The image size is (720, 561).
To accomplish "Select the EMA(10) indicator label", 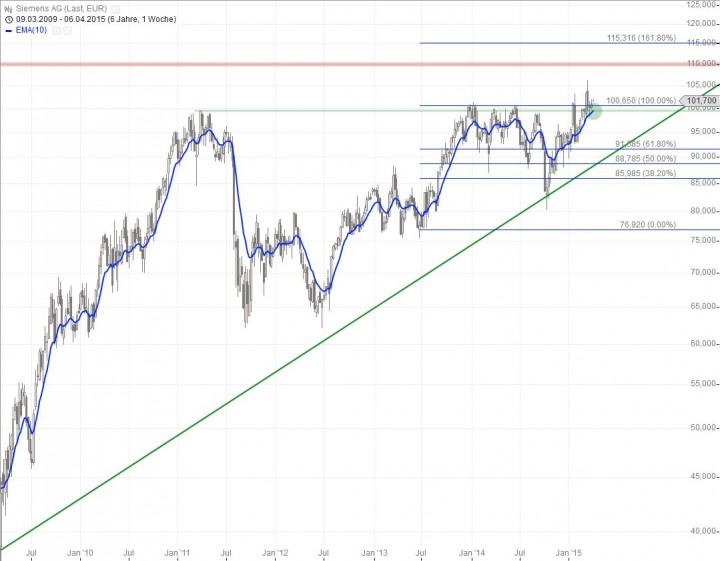I will [33, 31].
